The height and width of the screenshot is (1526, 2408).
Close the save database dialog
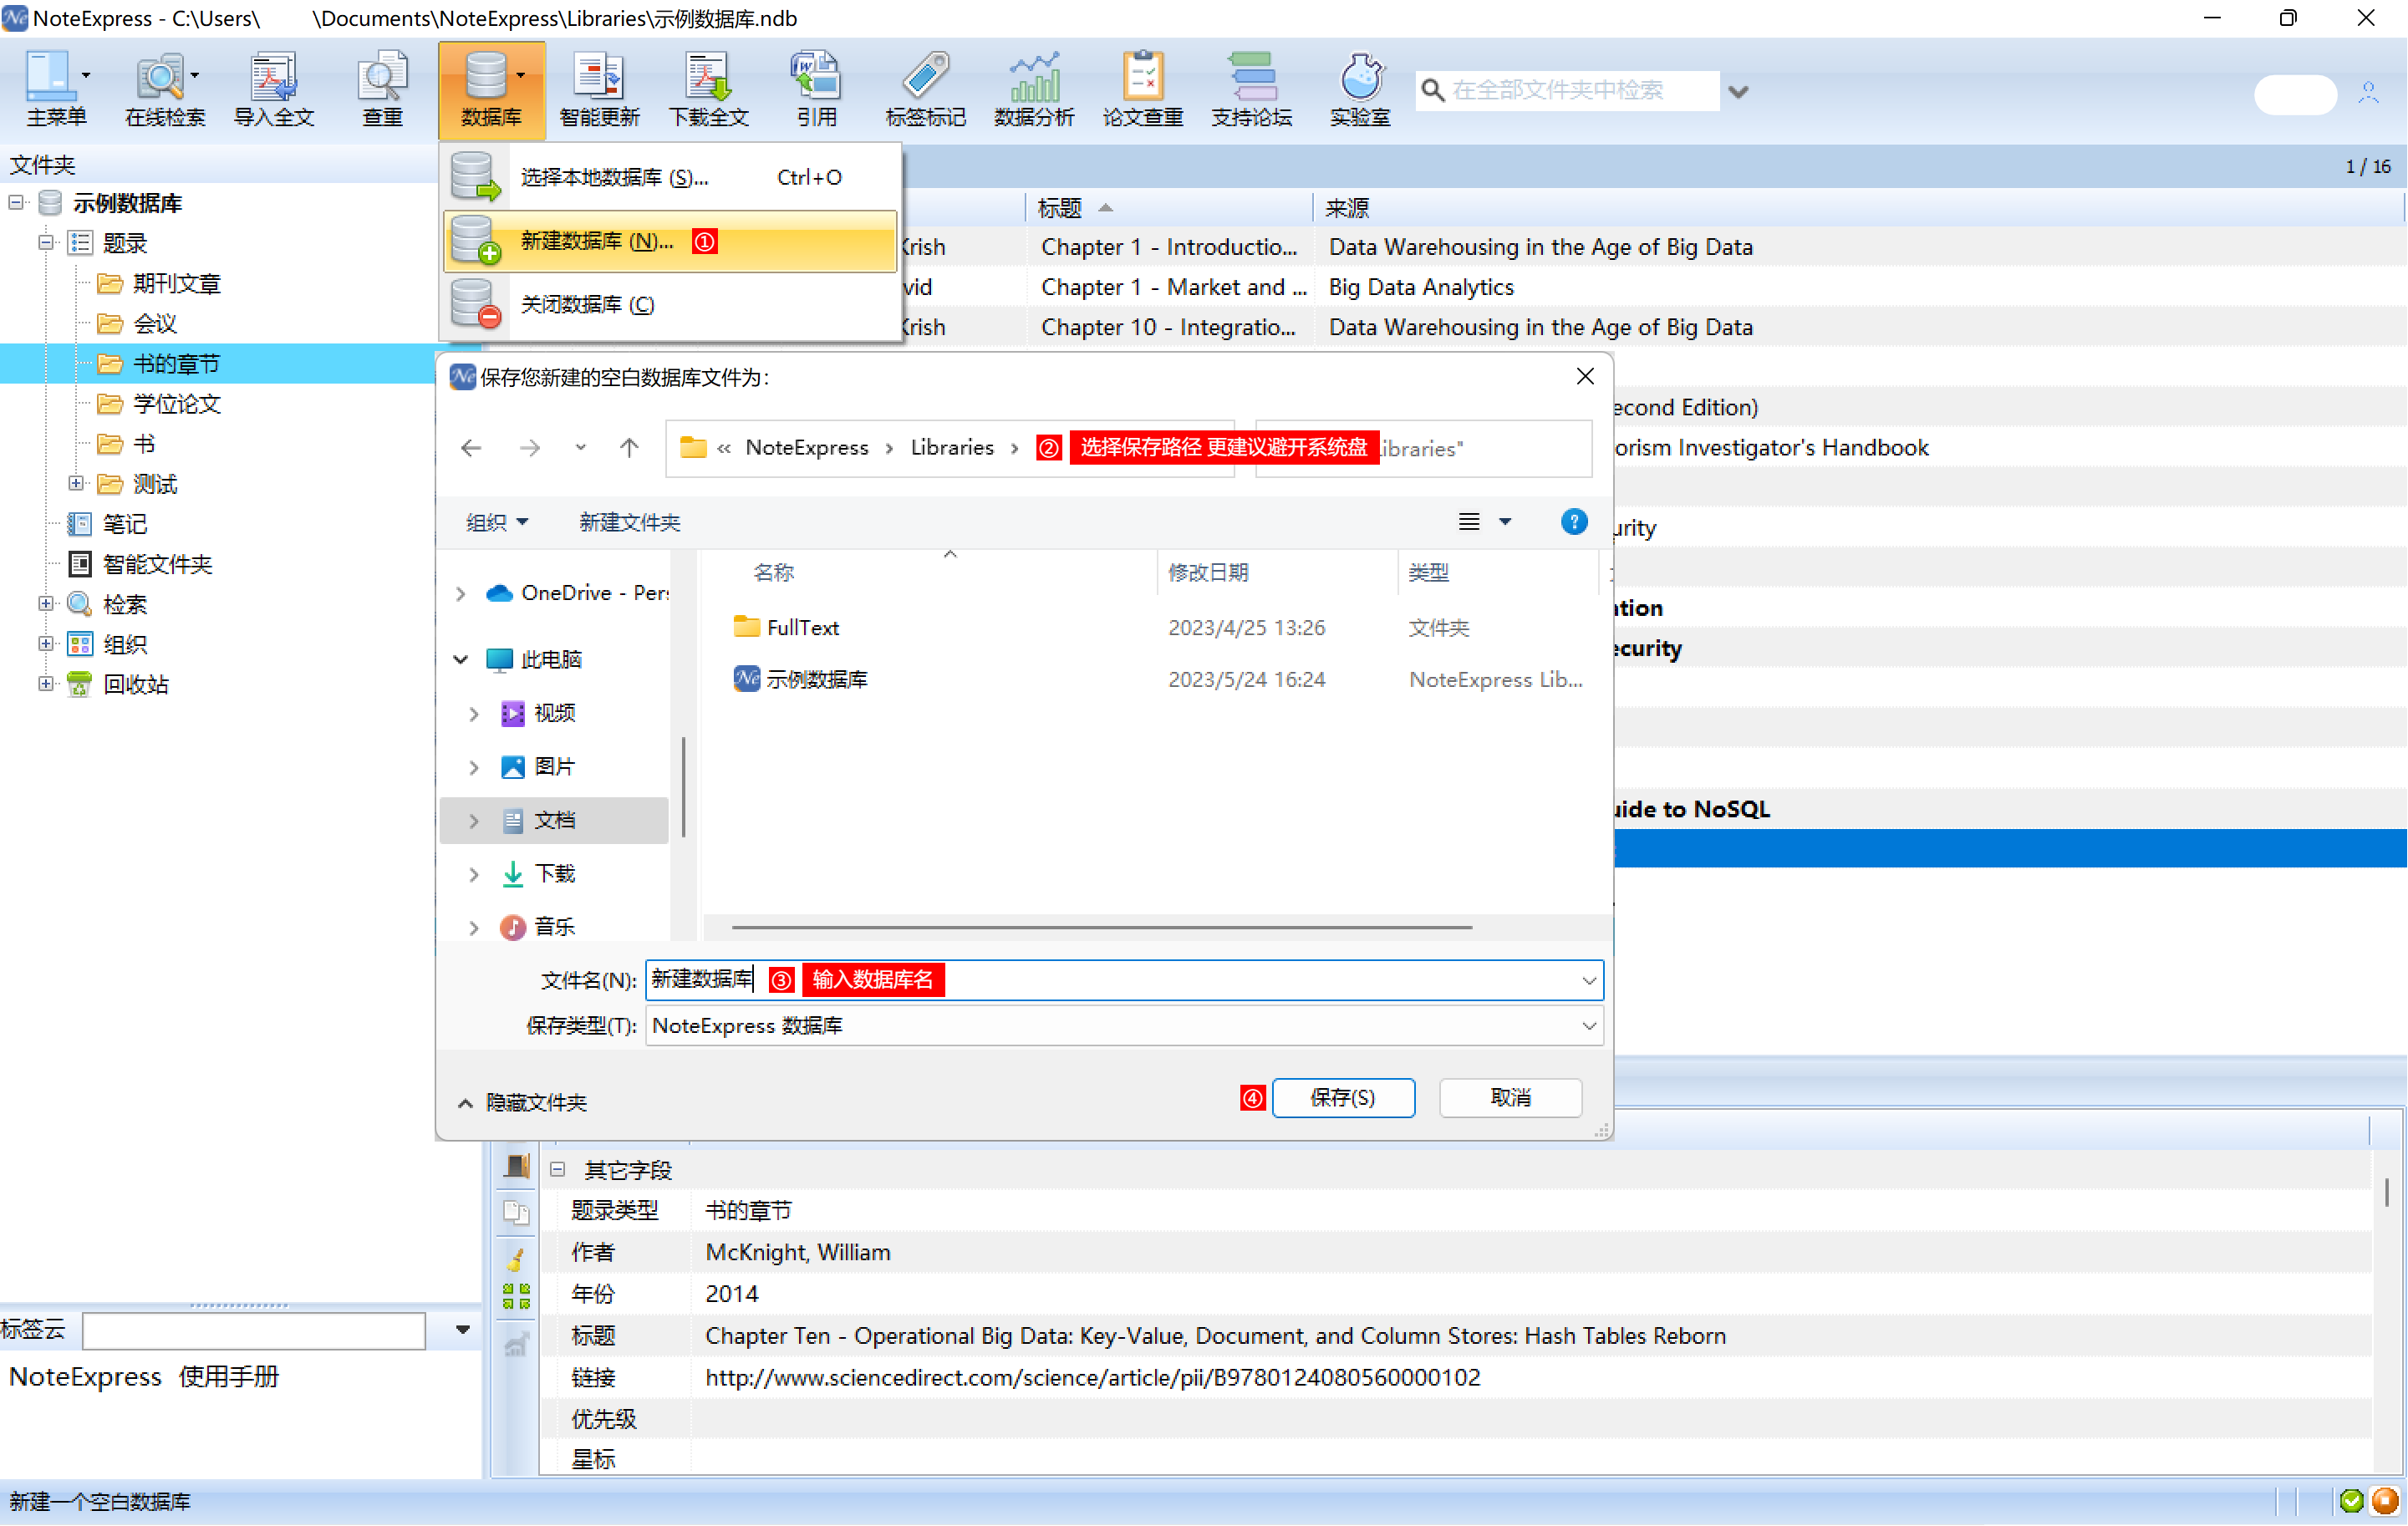[1585, 377]
